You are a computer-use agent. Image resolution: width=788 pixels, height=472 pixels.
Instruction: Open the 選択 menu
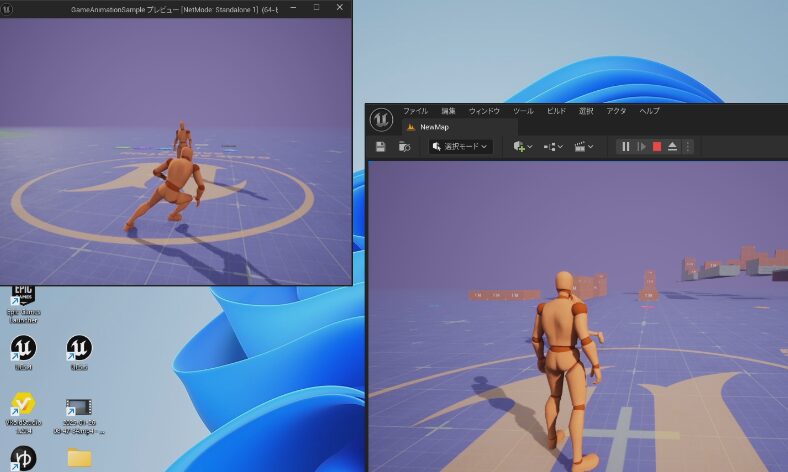point(586,111)
